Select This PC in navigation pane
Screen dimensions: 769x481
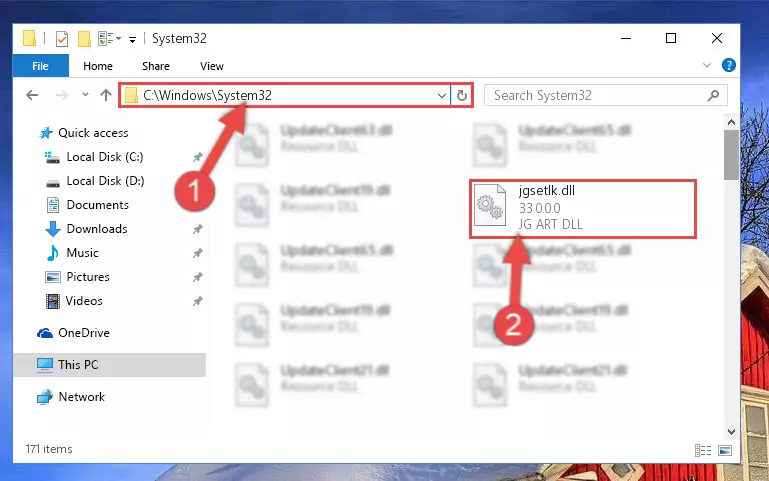coord(110,365)
